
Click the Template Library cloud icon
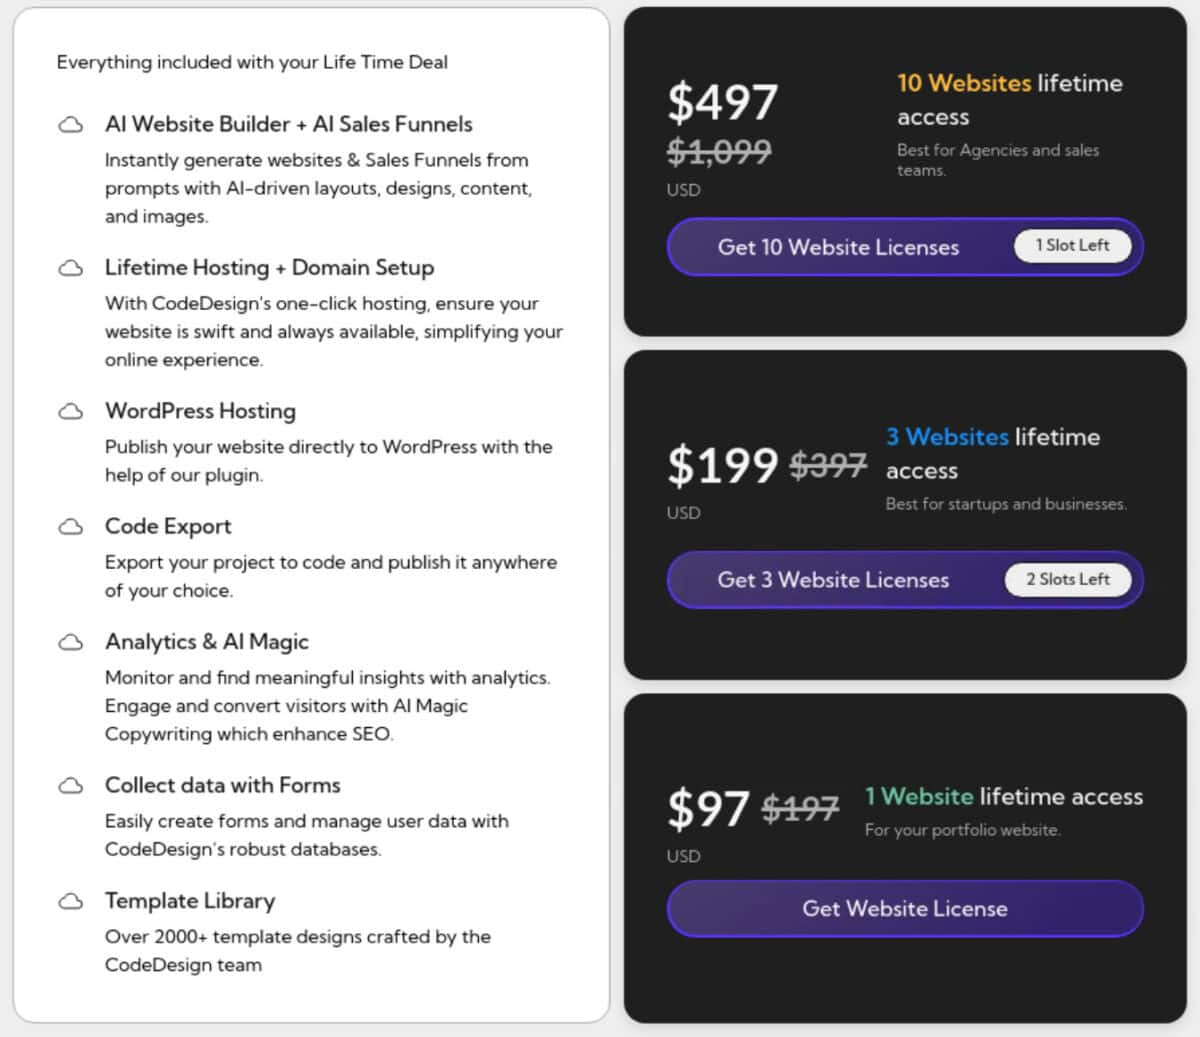70,901
